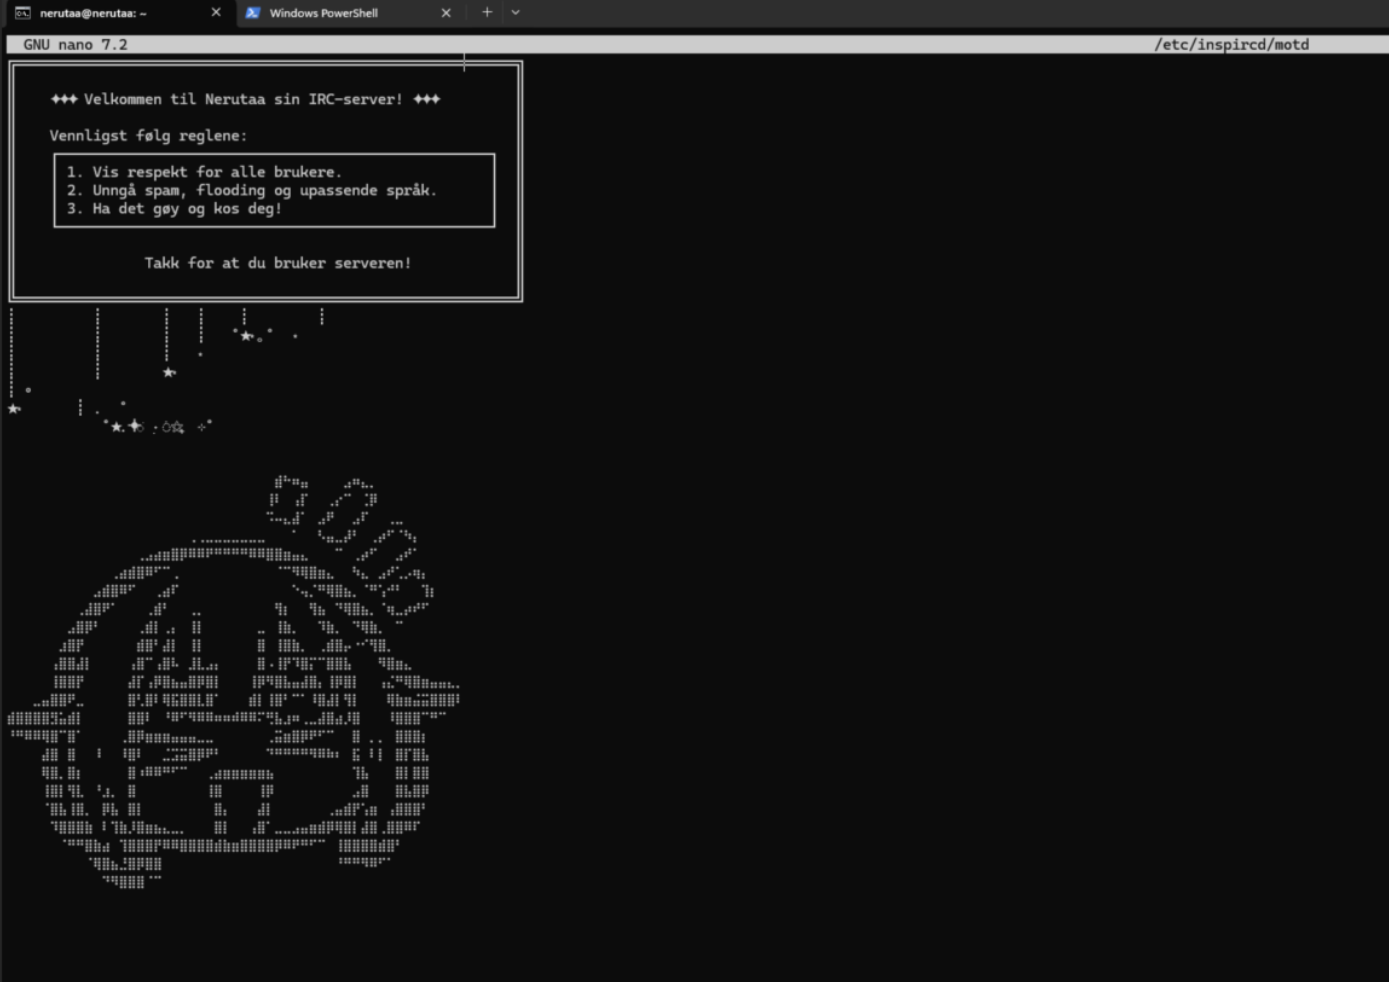Place cursor on the Vennligst følg reglene line
The image size is (1389, 982).
[x=148, y=136]
